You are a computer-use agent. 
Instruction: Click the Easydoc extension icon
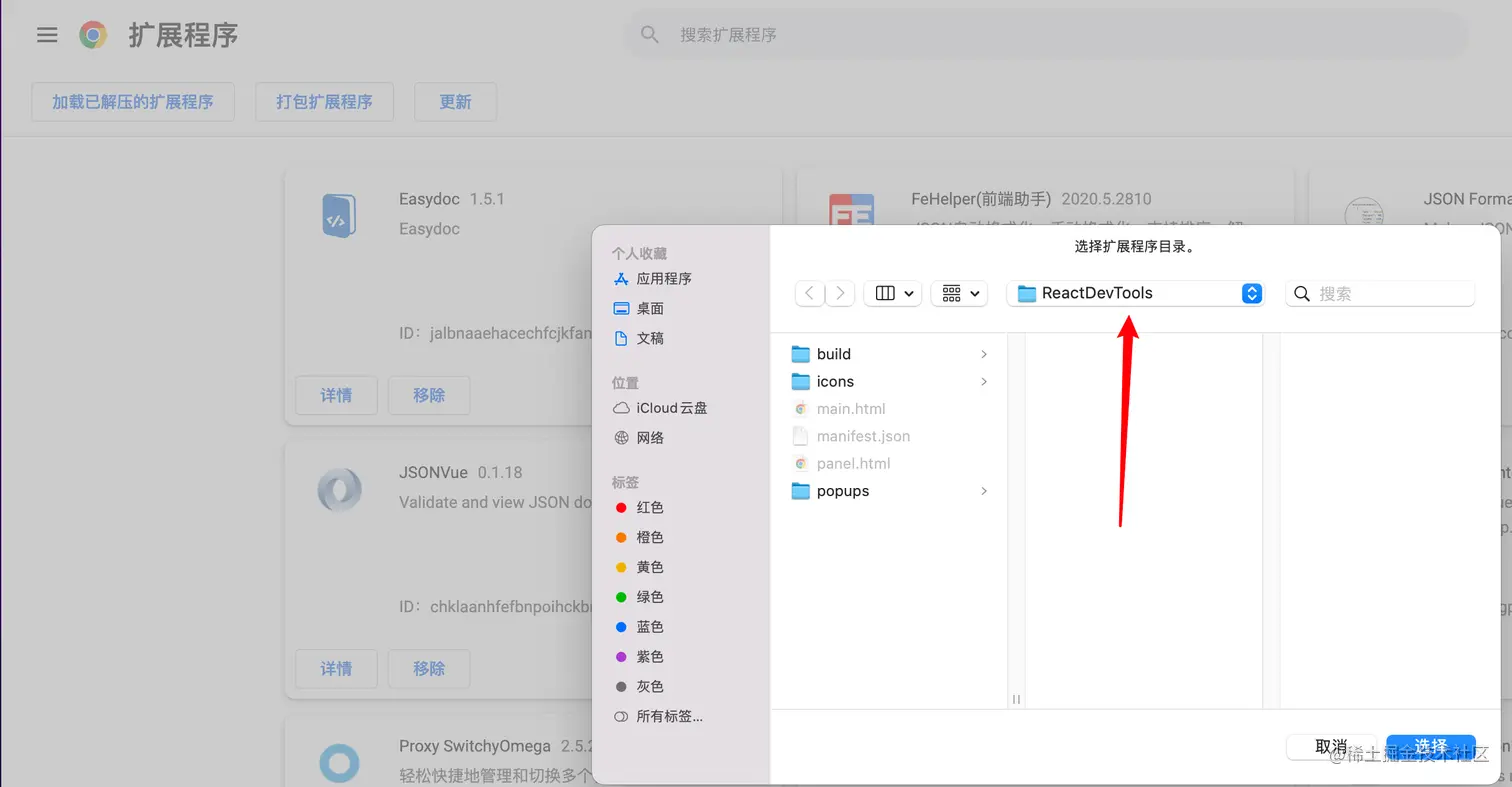click(x=339, y=216)
